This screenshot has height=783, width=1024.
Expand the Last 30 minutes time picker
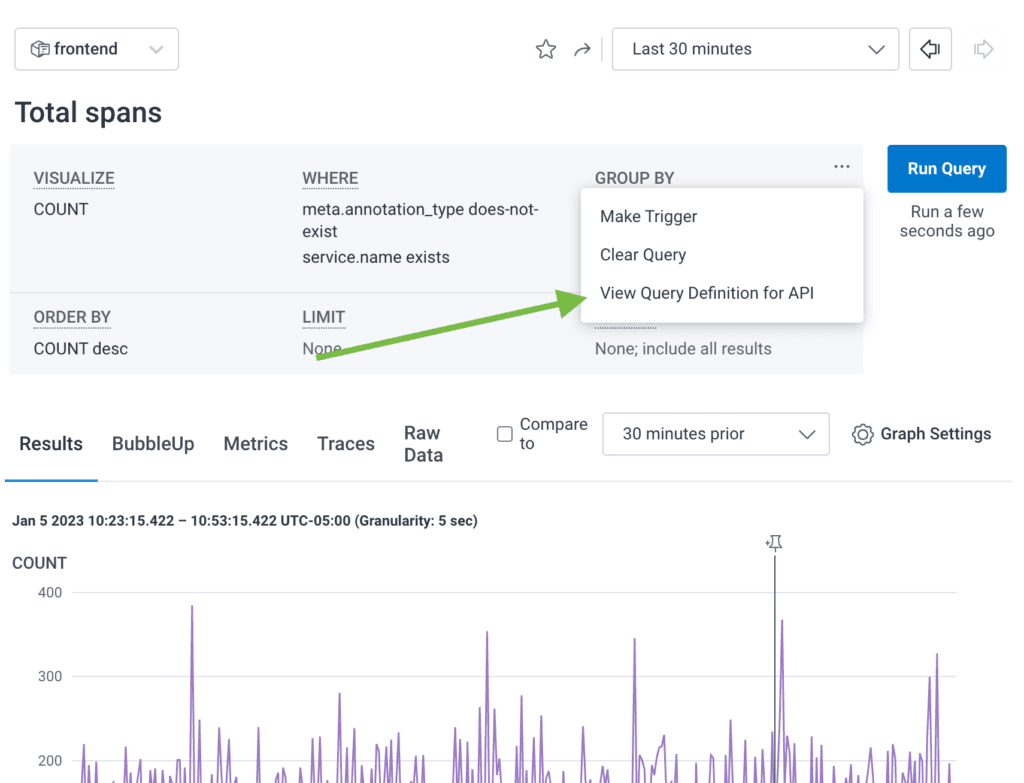click(755, 49)
